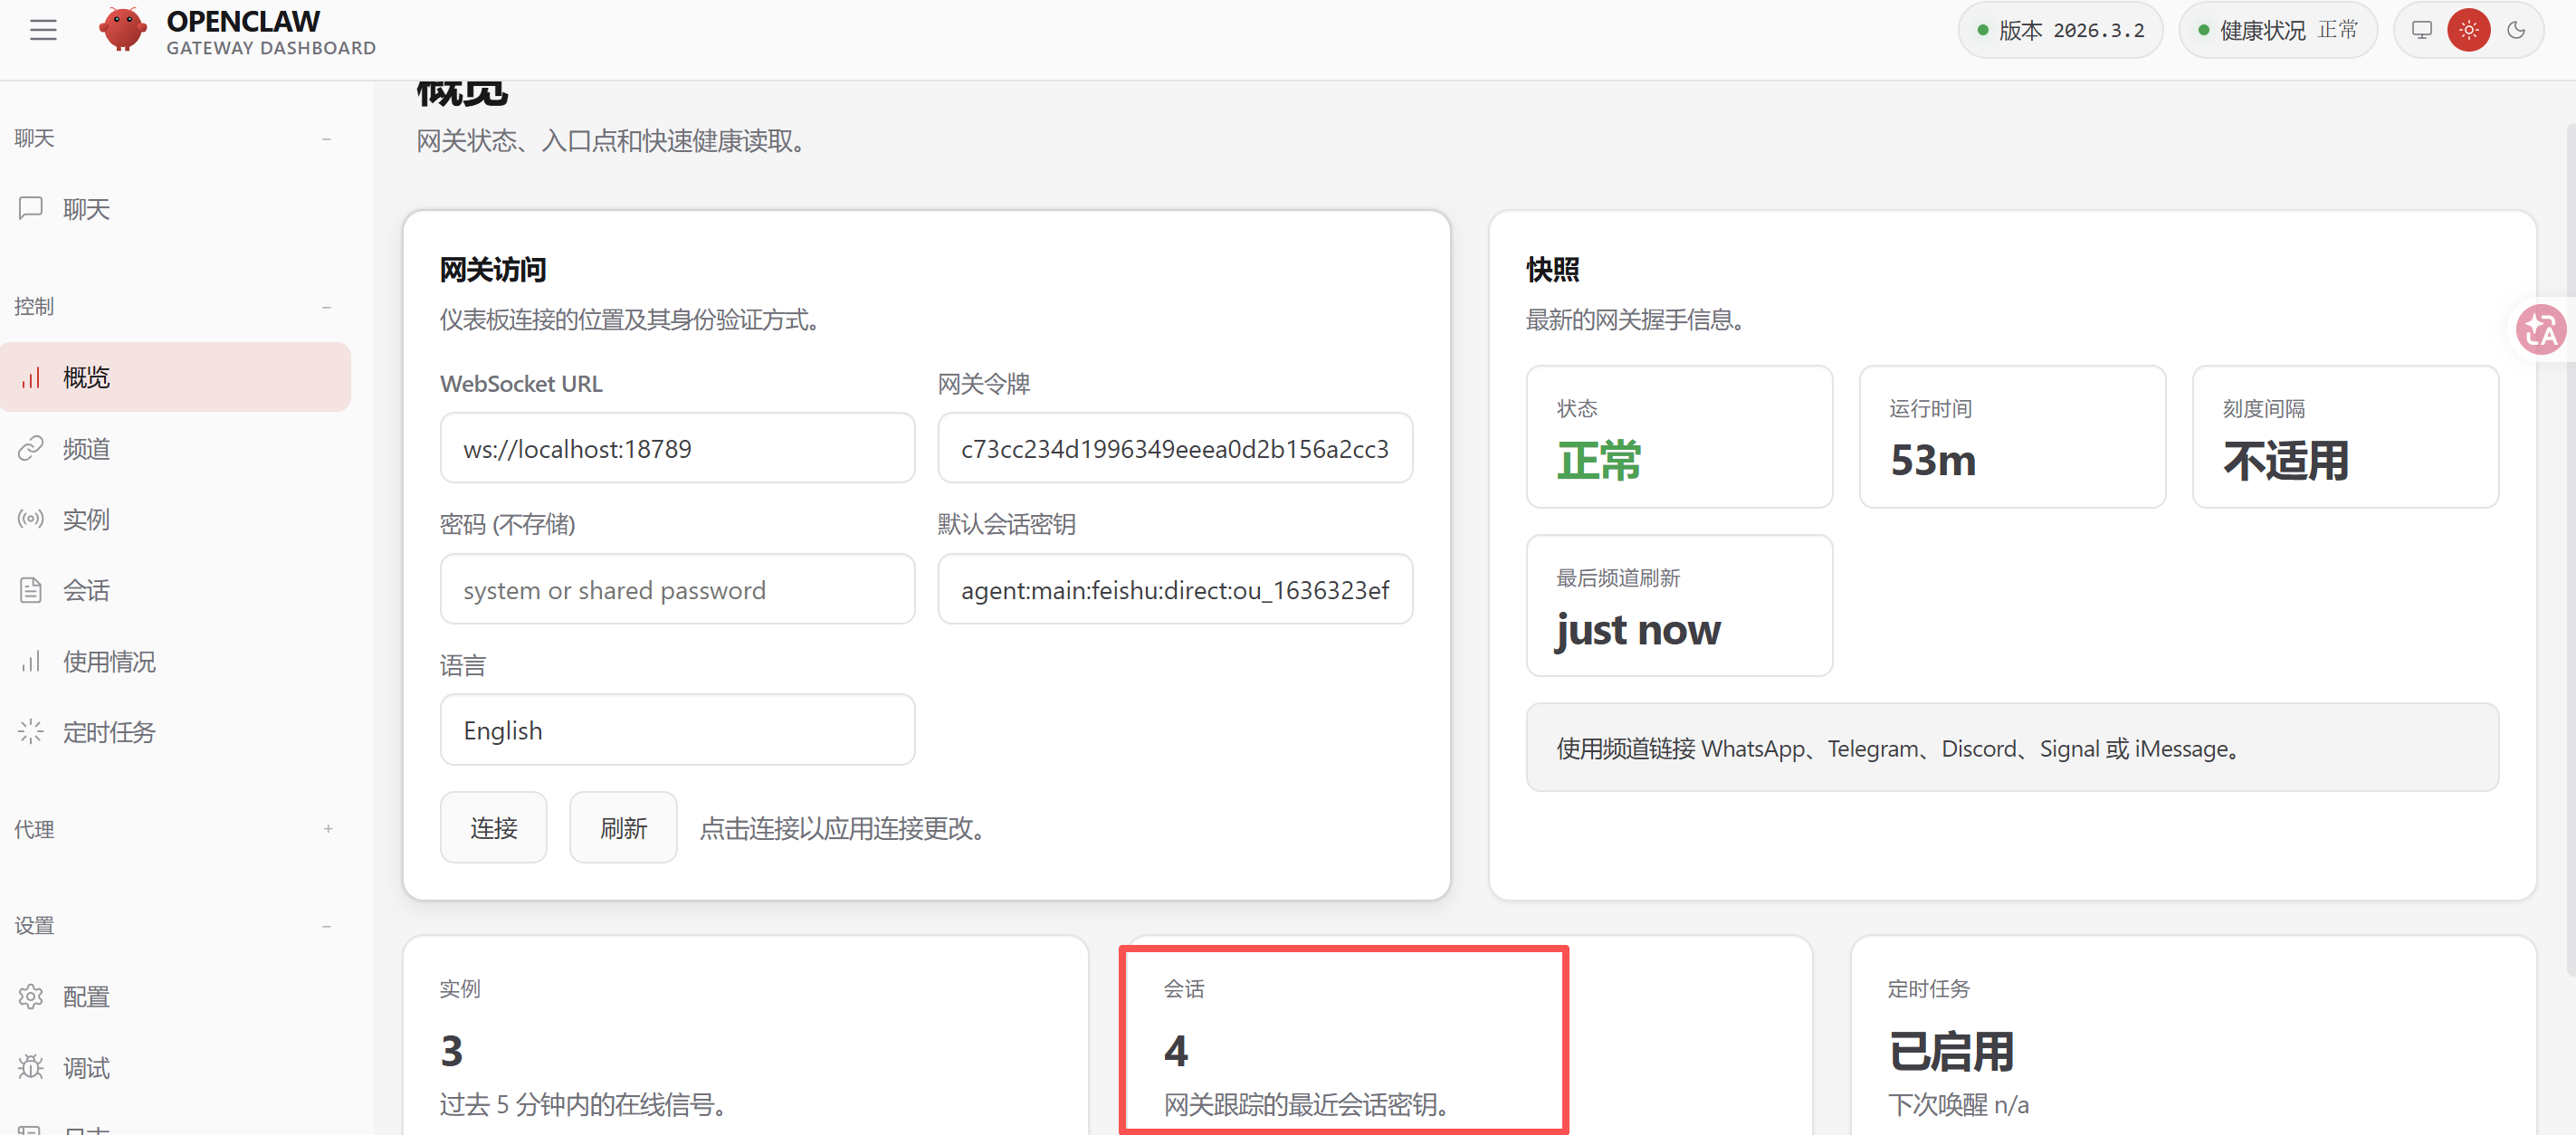Click the WebSocket URL input field
This screenshot has width=2576, height=1135.
[x=677, y=449]
